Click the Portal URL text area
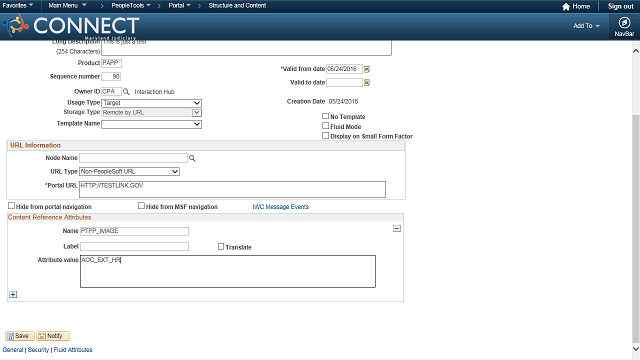Viewport: 640px width, 360px height. tap(232, 189)
